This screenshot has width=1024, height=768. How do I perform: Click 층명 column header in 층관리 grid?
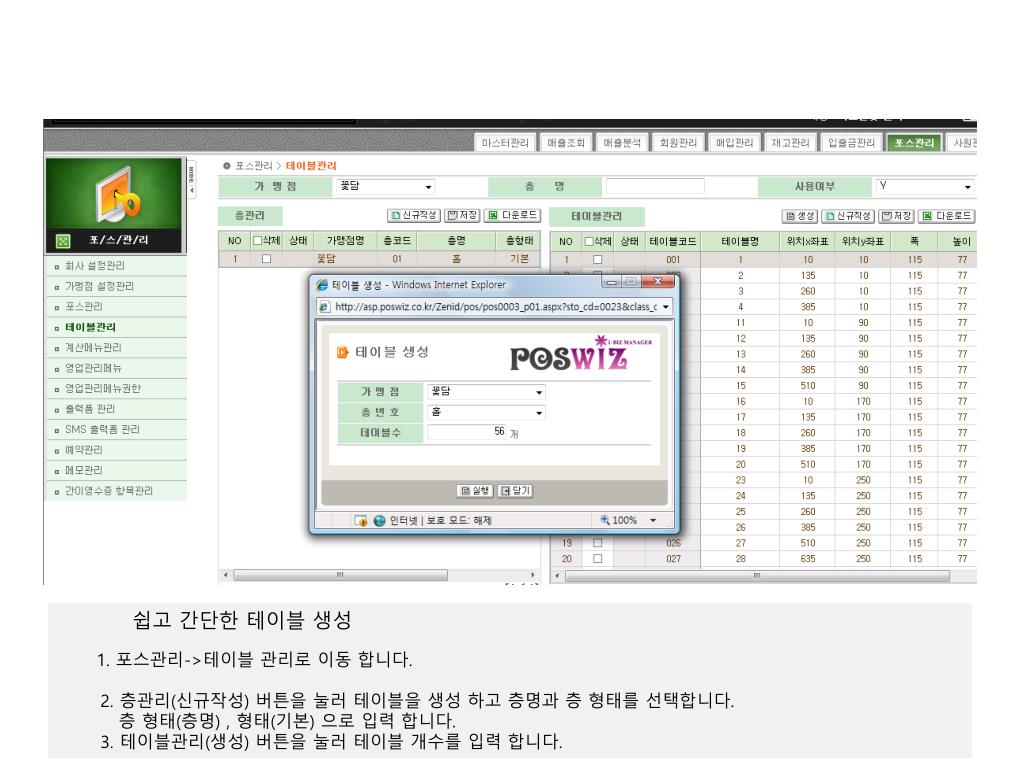point(456,241)
